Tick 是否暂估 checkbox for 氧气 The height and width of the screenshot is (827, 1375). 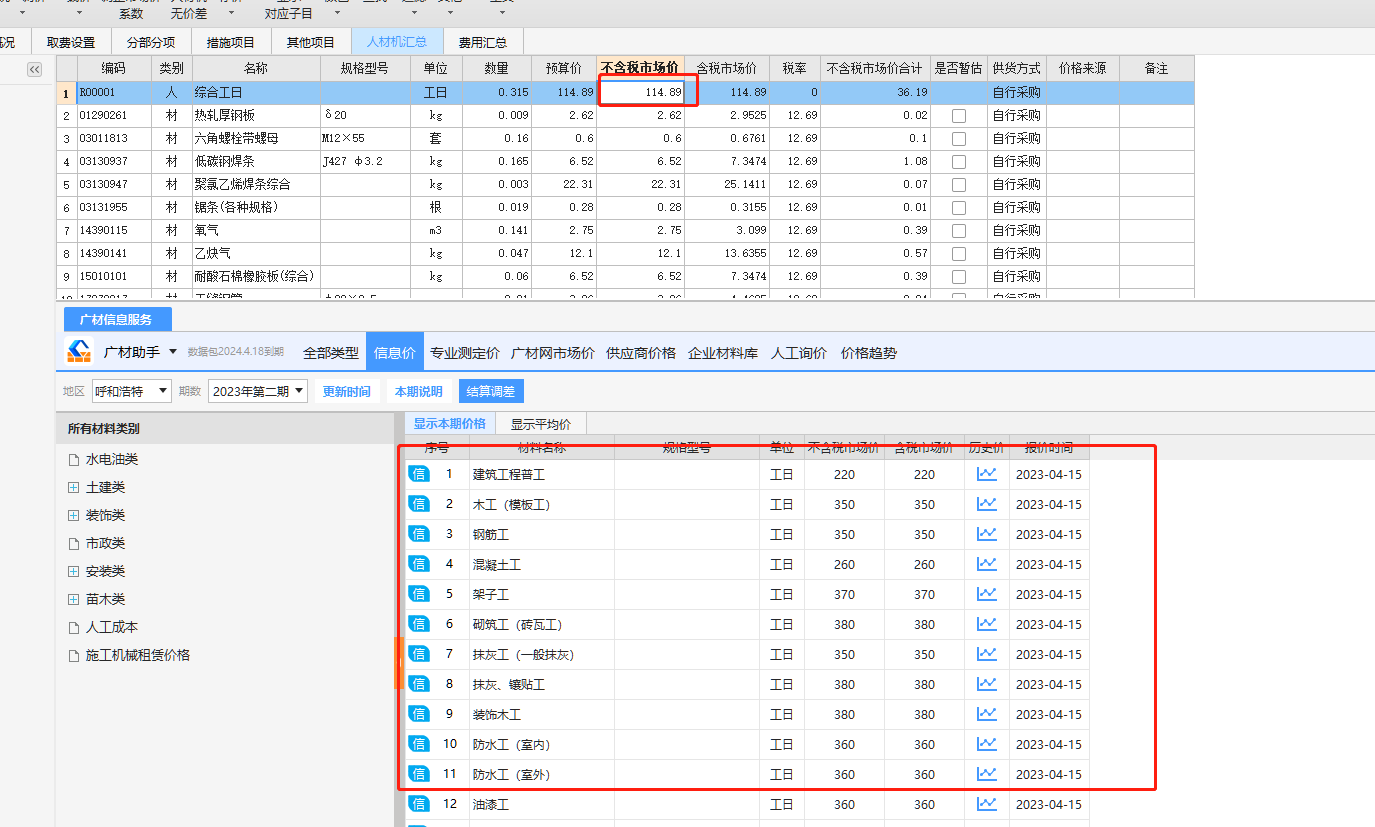[x=959, y=231]
